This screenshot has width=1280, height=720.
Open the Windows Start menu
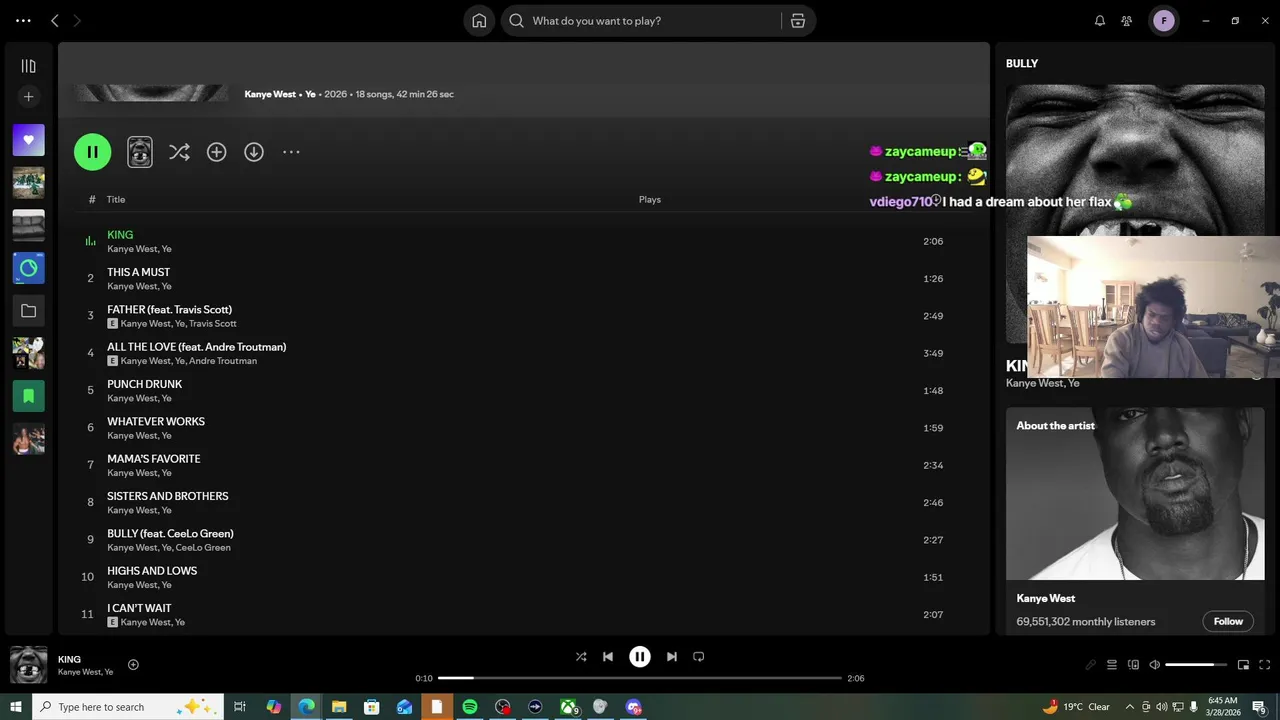(16, 707)
